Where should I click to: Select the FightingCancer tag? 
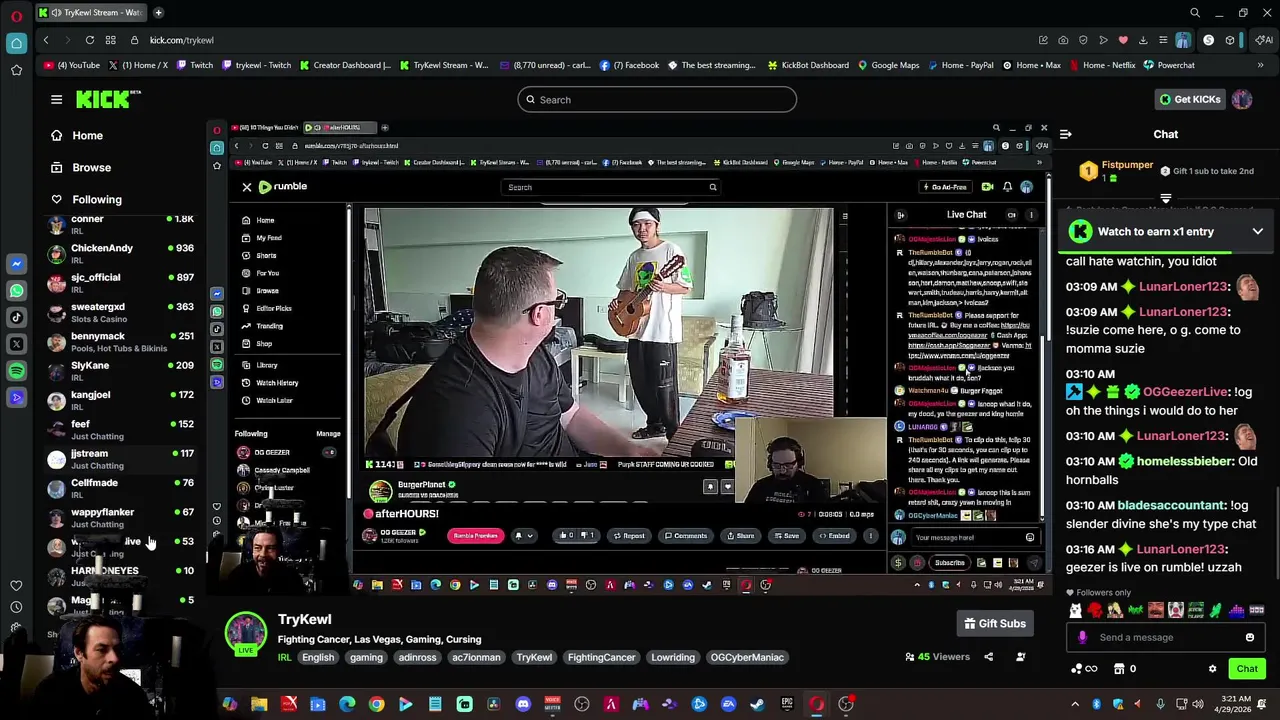[601, 657]
